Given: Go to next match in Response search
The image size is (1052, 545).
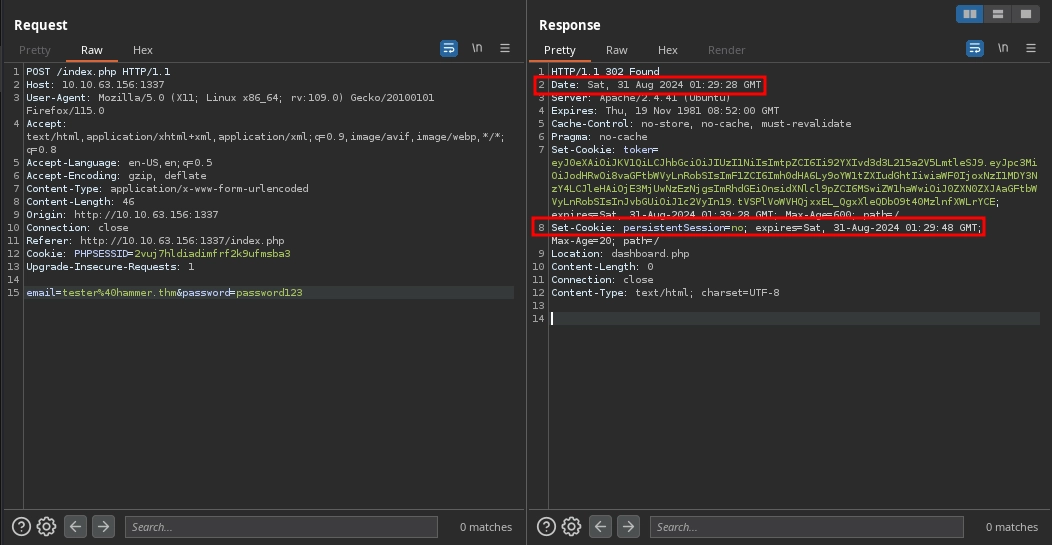Looking at the screenshot, I should pos(628,526).
